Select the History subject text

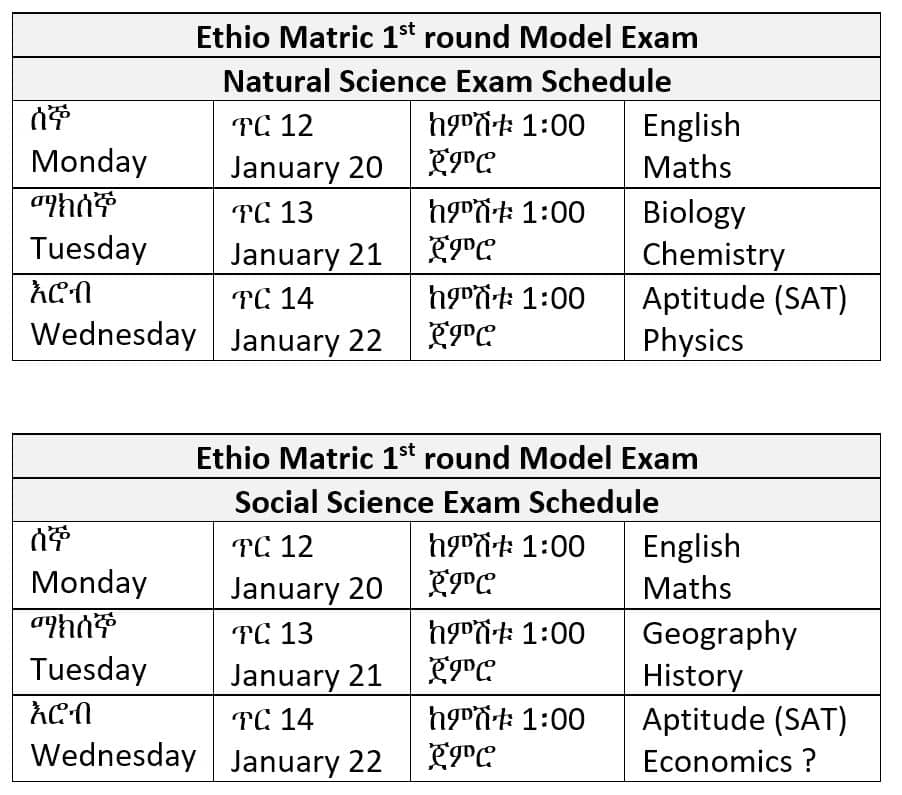pos(692,675)
